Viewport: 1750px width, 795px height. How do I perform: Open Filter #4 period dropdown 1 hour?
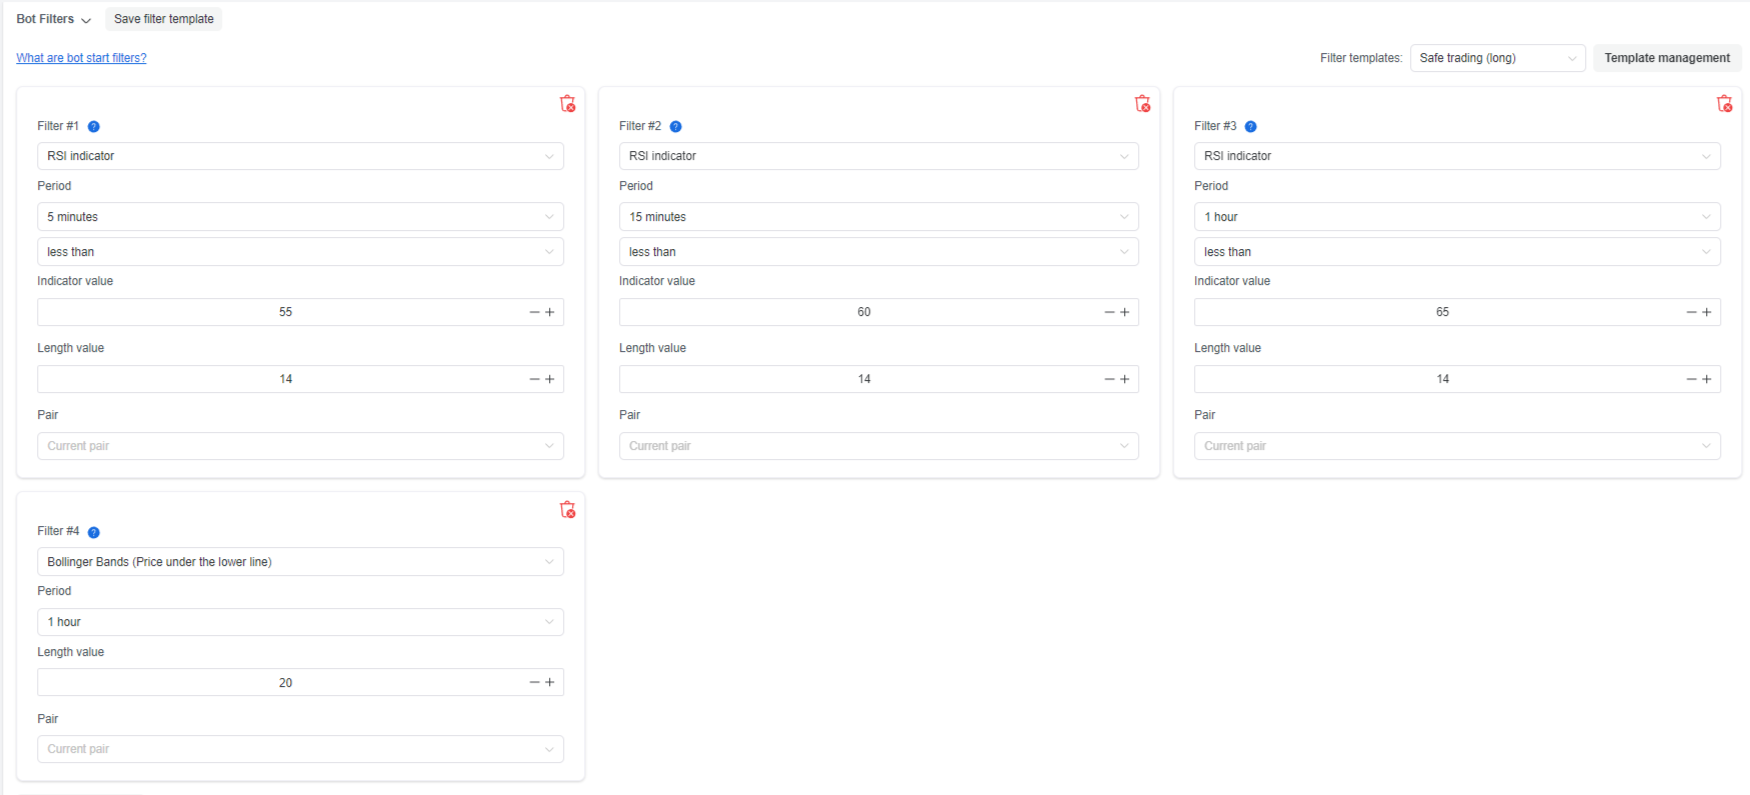[300, 622]
